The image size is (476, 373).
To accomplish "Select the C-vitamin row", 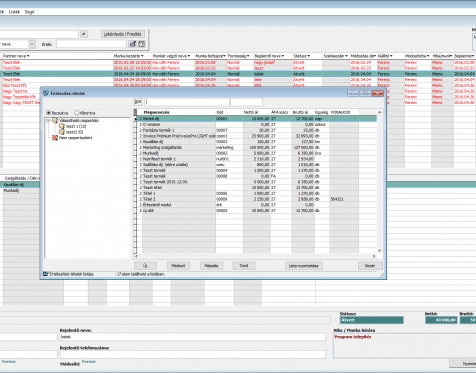I will click(x=256, y=124).
